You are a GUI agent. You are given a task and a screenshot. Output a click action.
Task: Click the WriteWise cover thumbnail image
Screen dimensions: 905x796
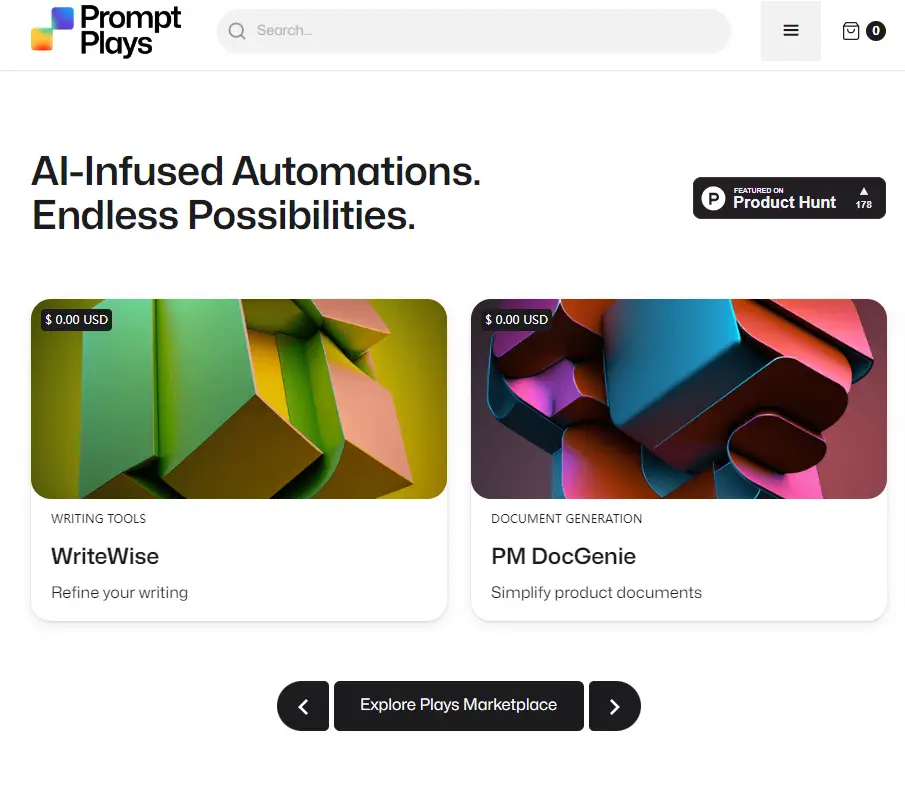click(239, 398)
